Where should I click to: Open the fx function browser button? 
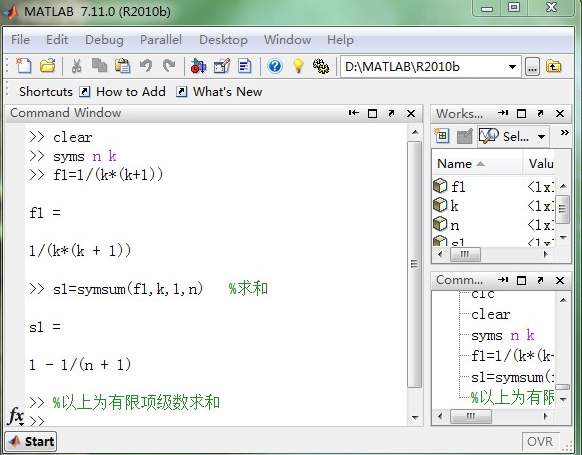(16, 415)
